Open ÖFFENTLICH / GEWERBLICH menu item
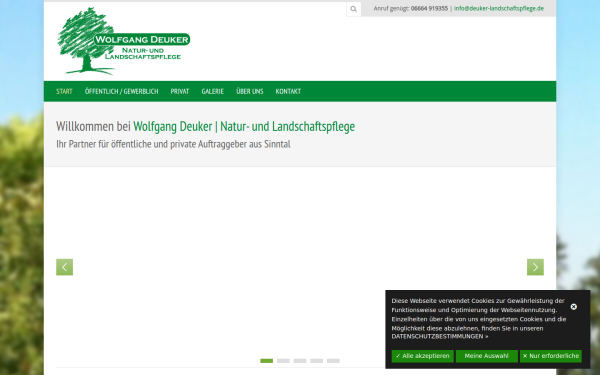Viewport: 600px width, 375px height. point(121,91)
